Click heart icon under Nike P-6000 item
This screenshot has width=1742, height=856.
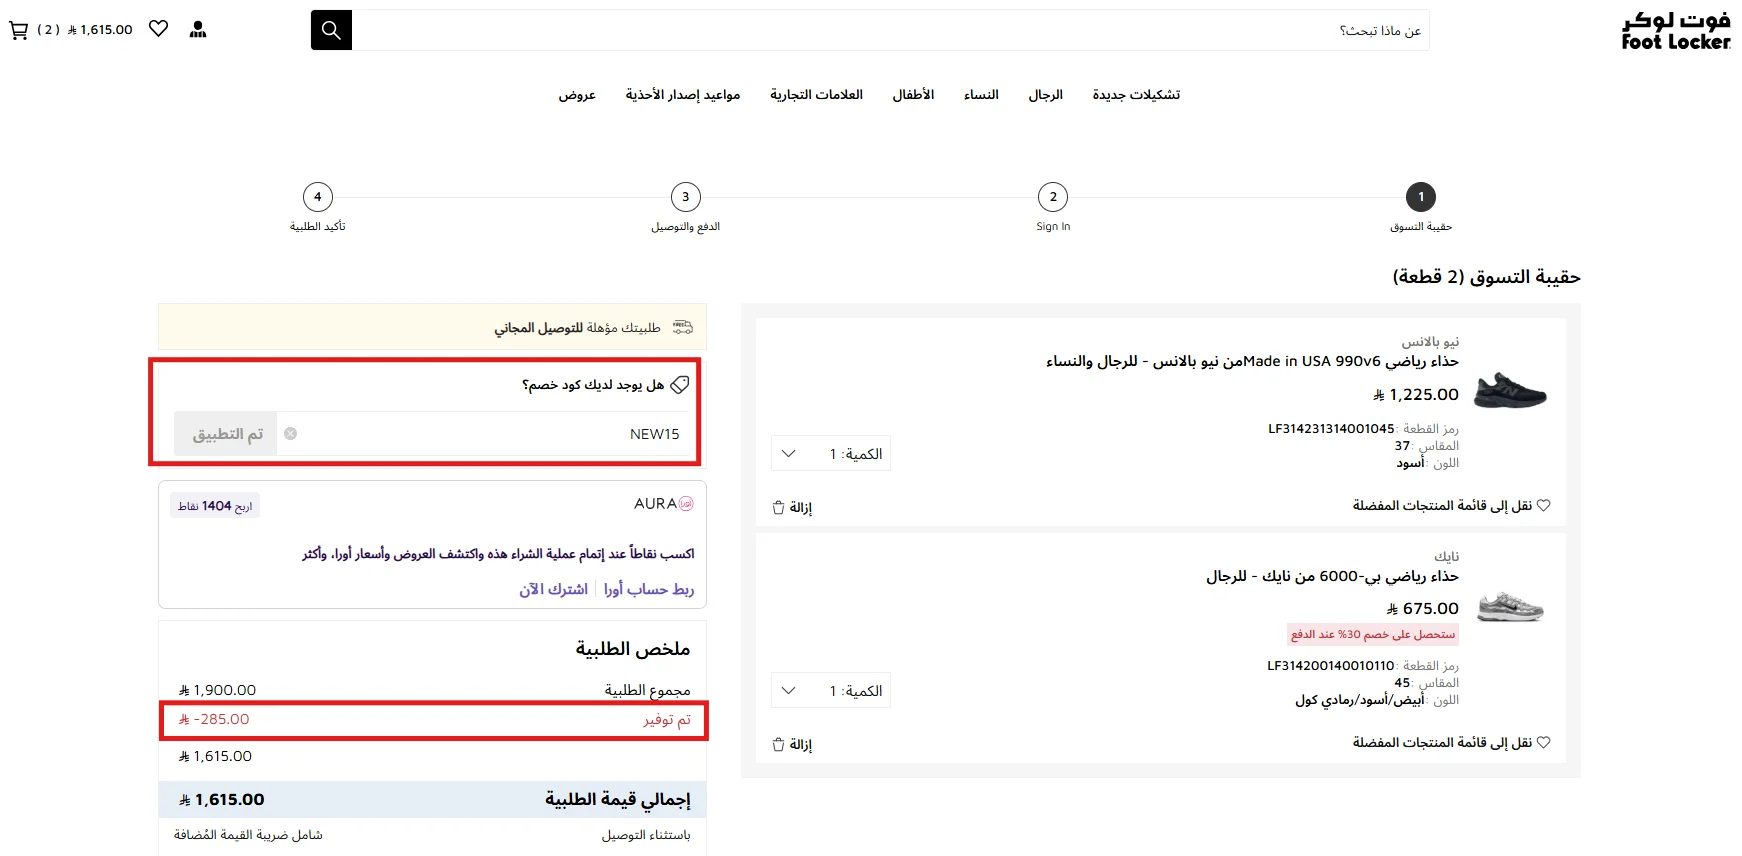coord(1543,743)
